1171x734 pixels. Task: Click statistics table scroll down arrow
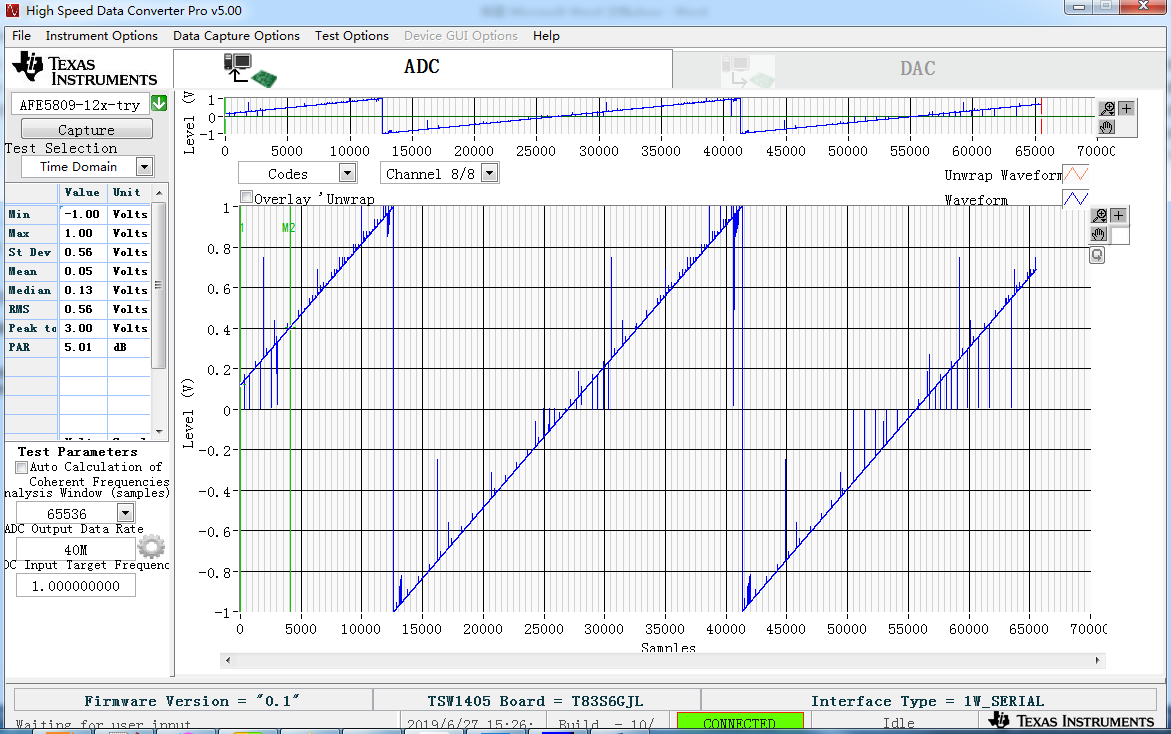coord(158,431)
